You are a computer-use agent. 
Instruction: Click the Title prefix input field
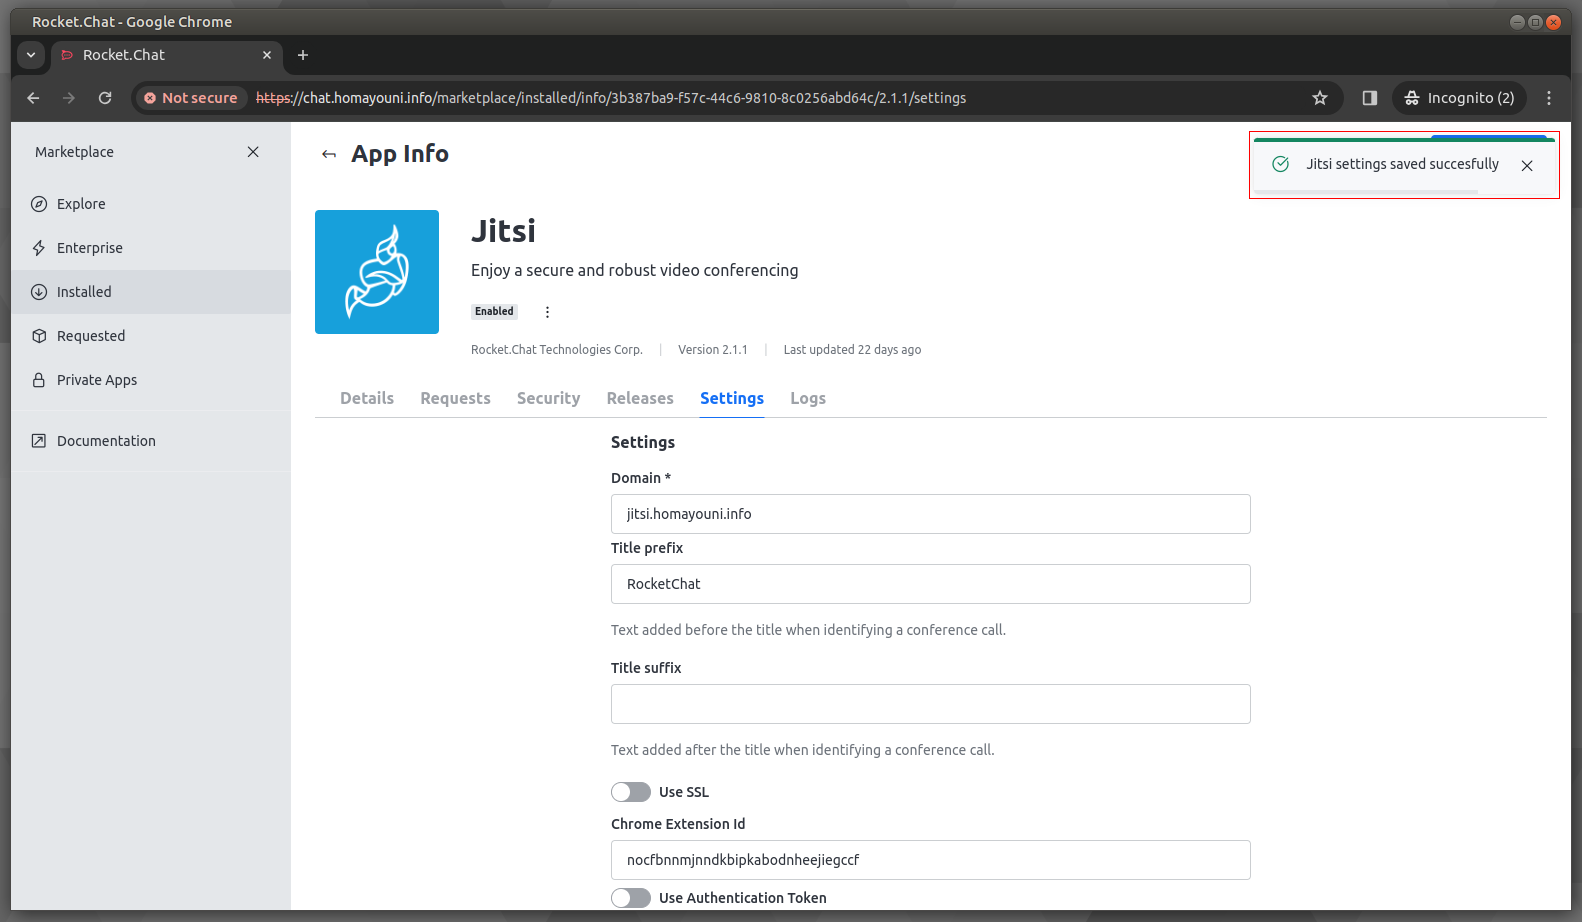(x=931, y=584)
